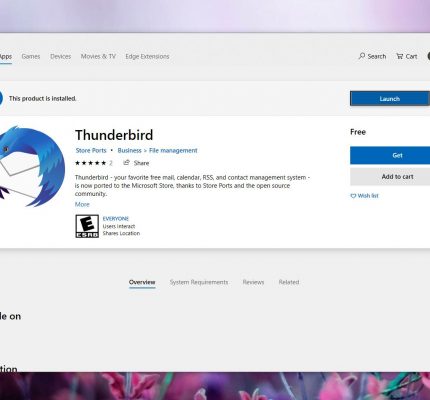Open the Movies & TV tab
The height and width of the screenshot is (400, 430).
click(x=98, y=56)
